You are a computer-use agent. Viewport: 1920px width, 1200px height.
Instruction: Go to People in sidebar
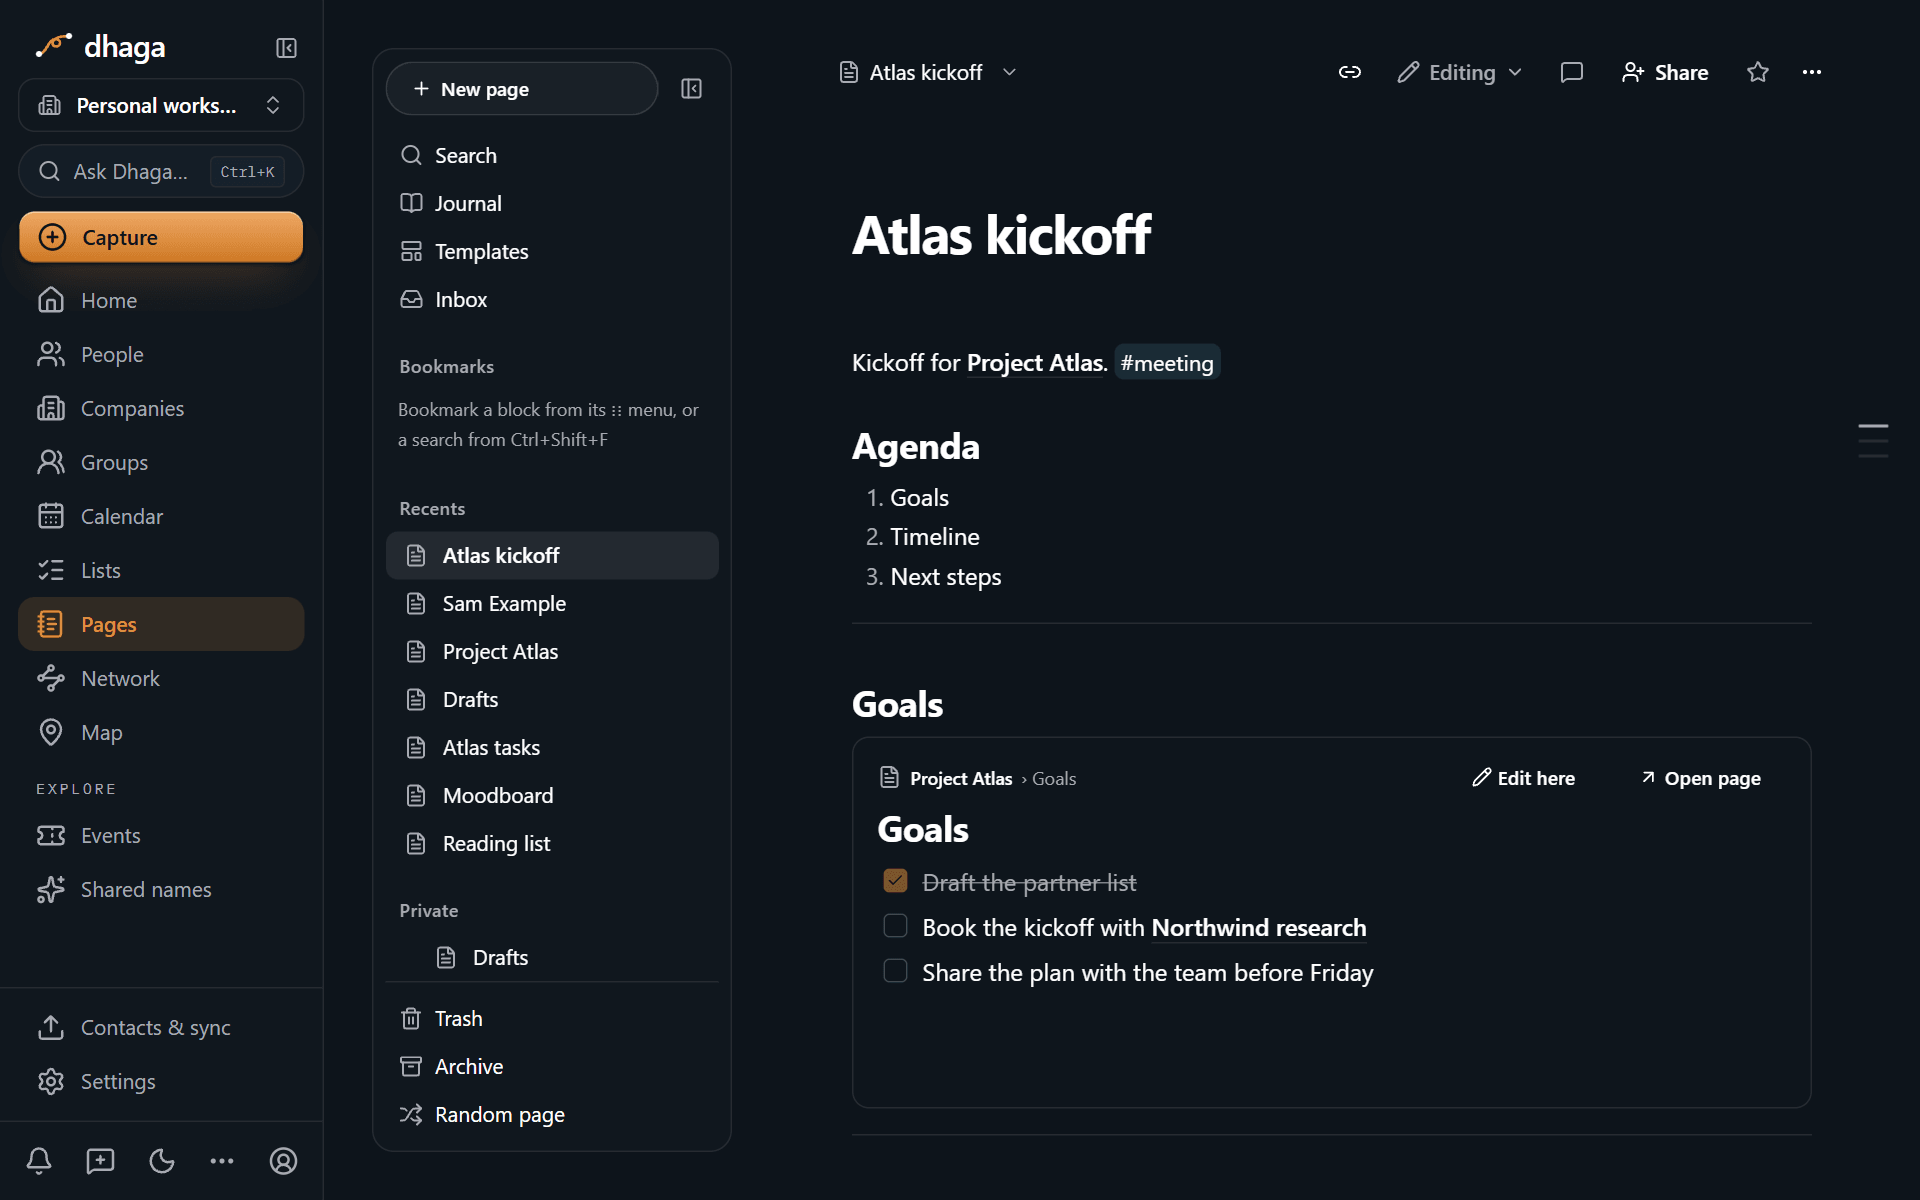(161, 355)
